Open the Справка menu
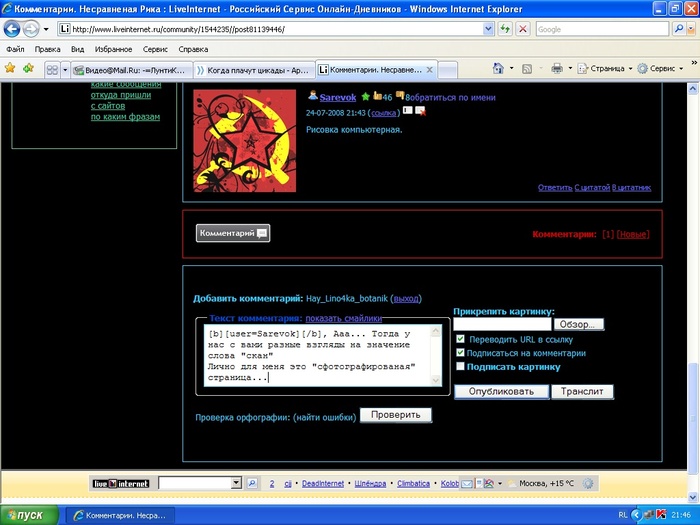Viewport: 700px width, 525px height. (193, 49)
